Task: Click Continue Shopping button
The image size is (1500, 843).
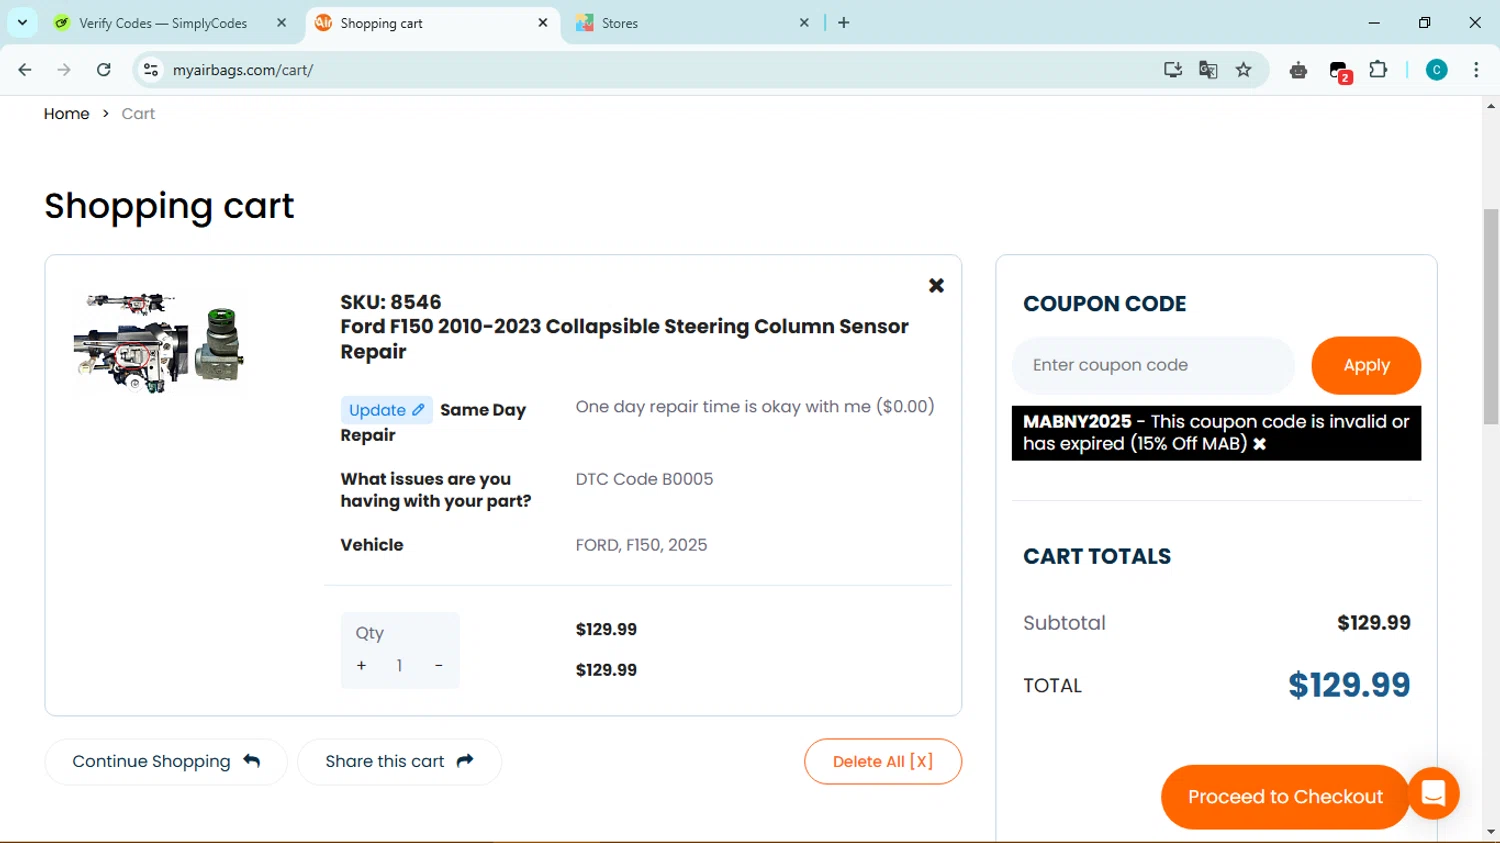Action: pyautogui.click(x=166, y=762)
